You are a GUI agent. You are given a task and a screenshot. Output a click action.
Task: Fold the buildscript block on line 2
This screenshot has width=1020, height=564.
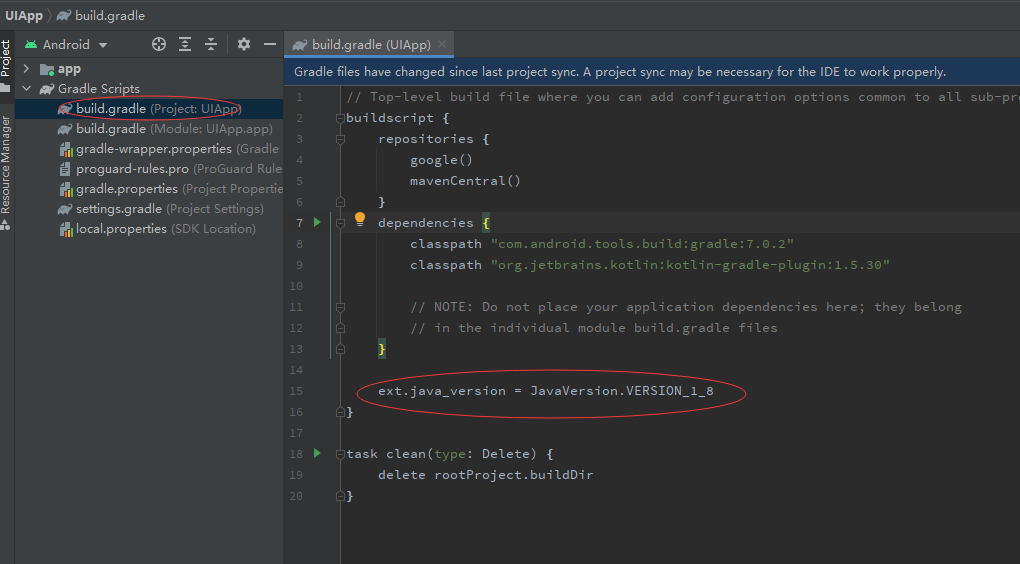pyautogui.click(x=340, y=118)
